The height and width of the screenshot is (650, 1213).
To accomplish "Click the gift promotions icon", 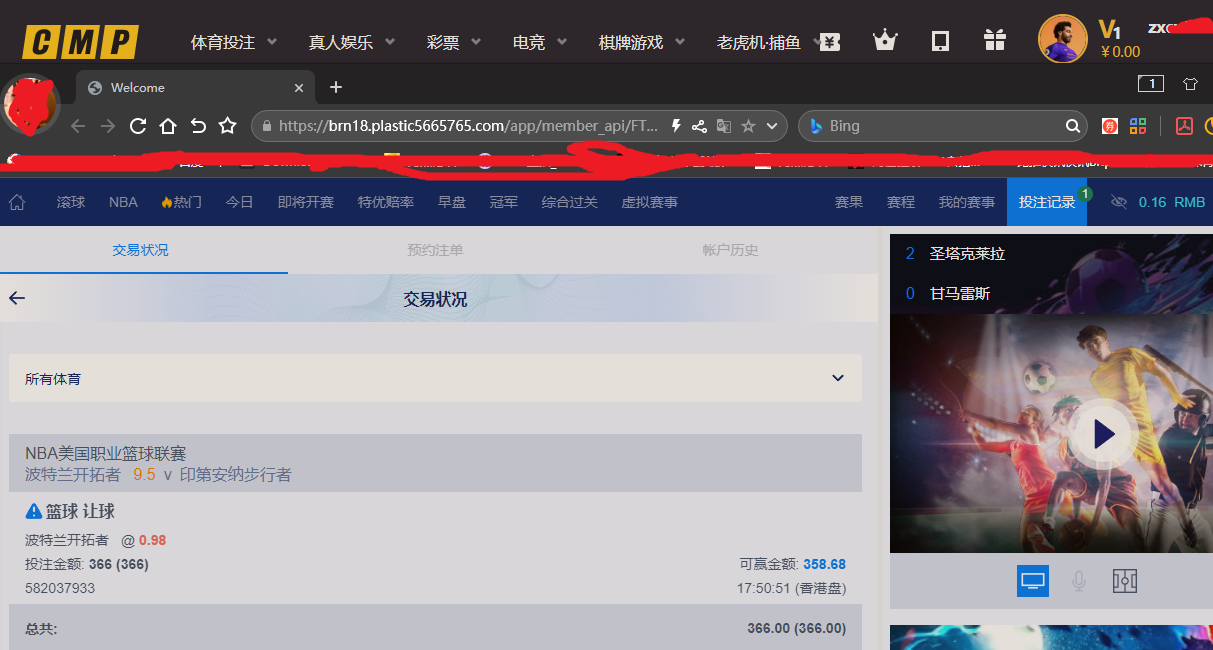I will coord(994,40).
